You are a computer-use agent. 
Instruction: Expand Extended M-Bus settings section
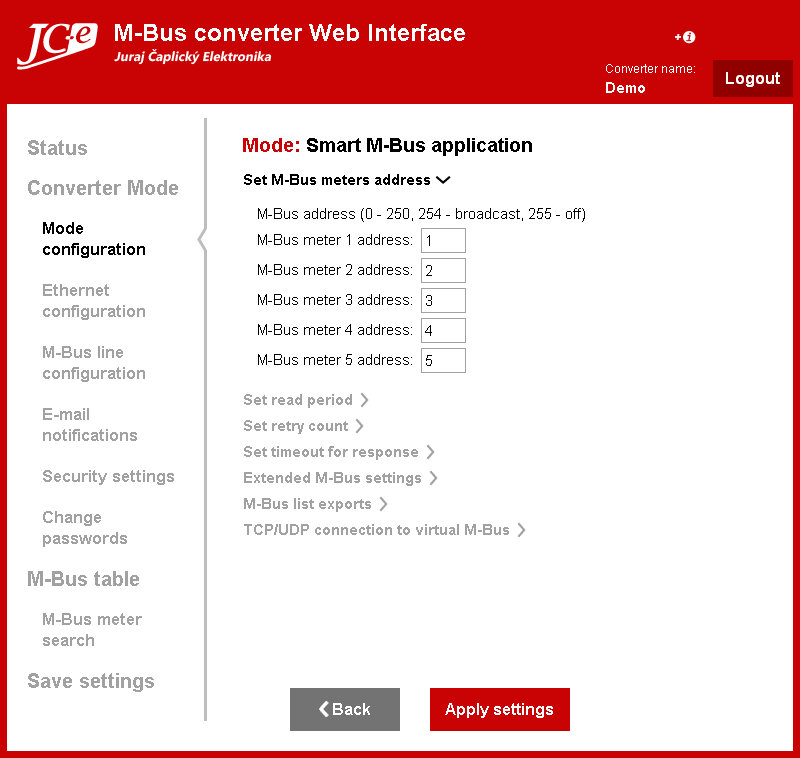340,478
